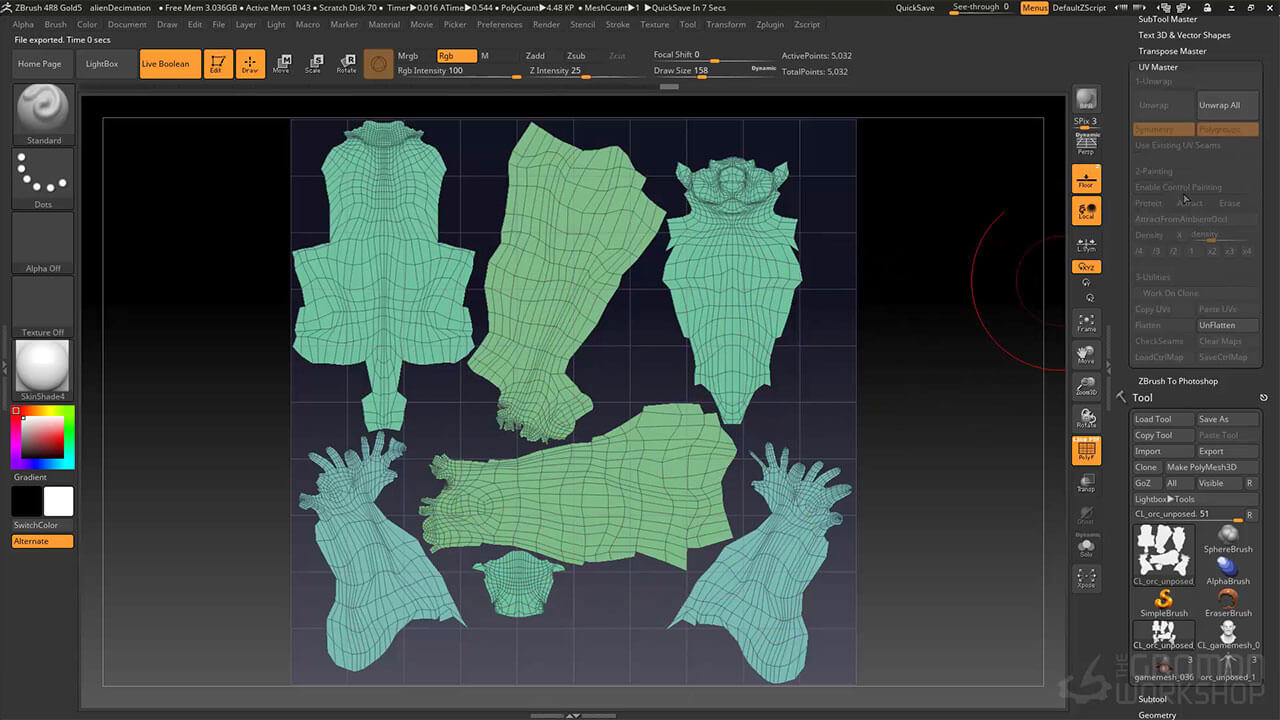The width and height of the screenshot is (1280, 720).
Task: Toggle Rgb painting mode
Action: 456,56
